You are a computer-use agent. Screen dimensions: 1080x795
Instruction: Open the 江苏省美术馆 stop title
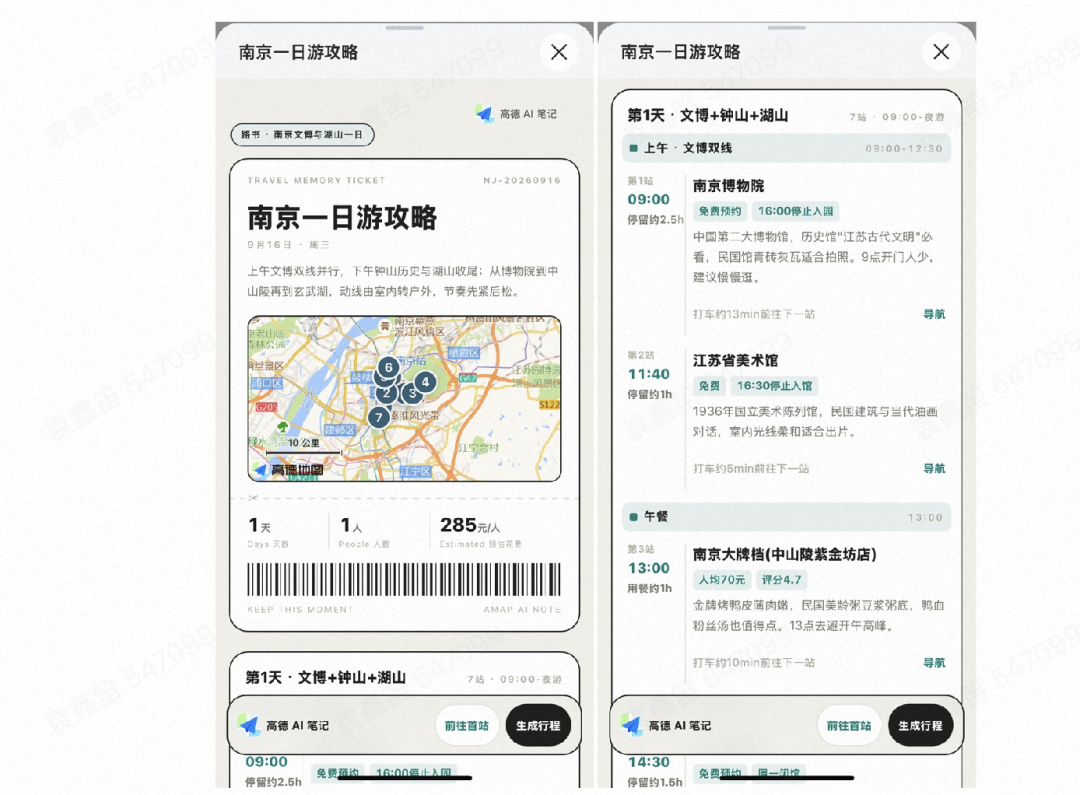click(735, 360)
